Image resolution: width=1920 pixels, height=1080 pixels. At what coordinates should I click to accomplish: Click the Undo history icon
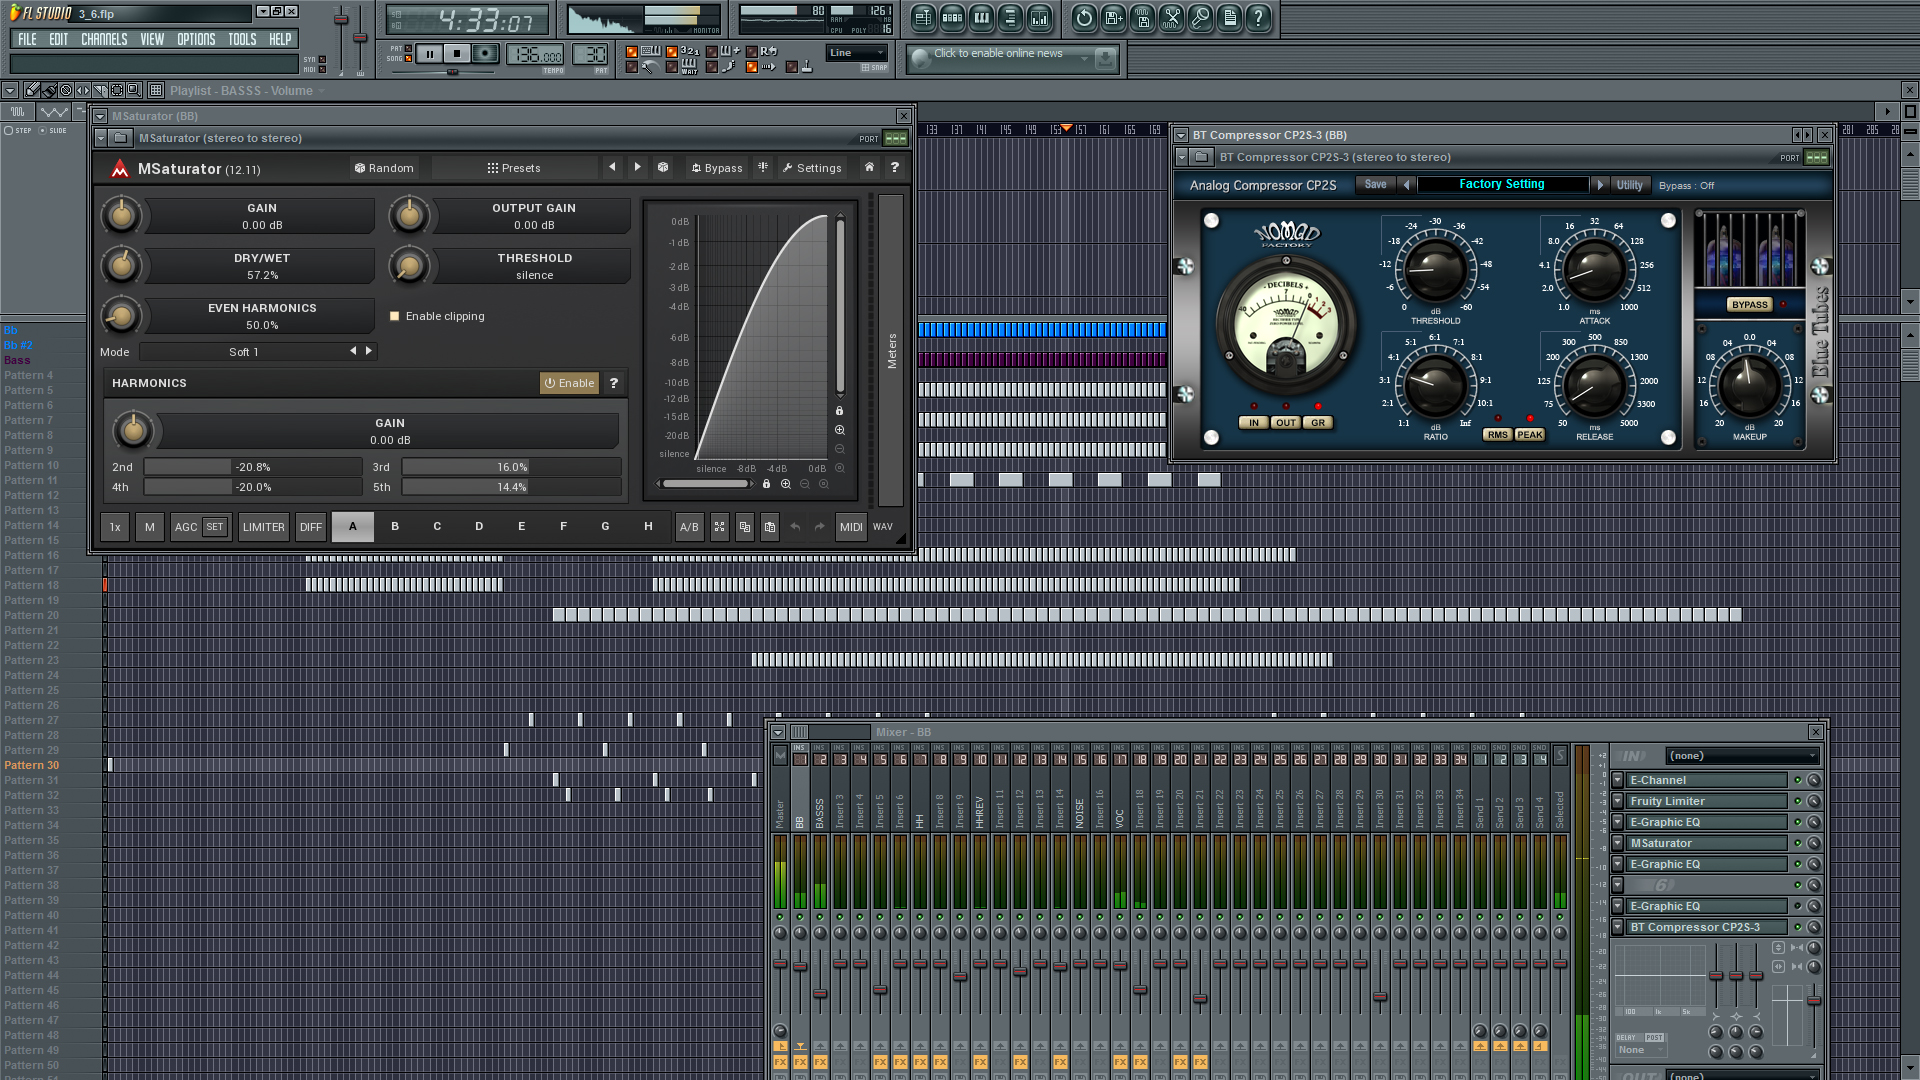point(1084,17)
